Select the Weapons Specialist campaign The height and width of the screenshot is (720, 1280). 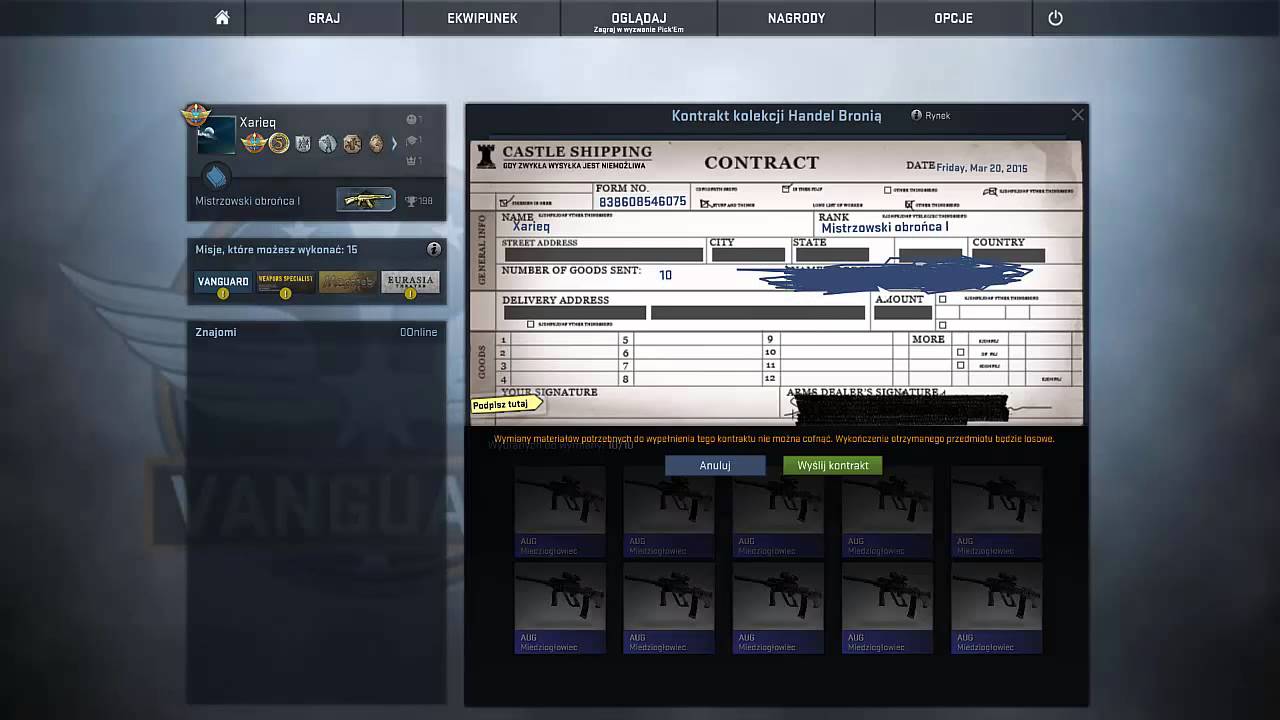point(286,282)
